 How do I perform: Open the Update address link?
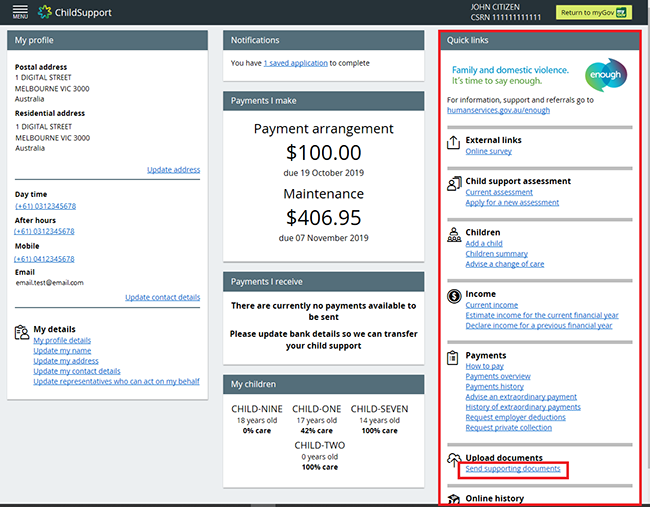(173, 170)
